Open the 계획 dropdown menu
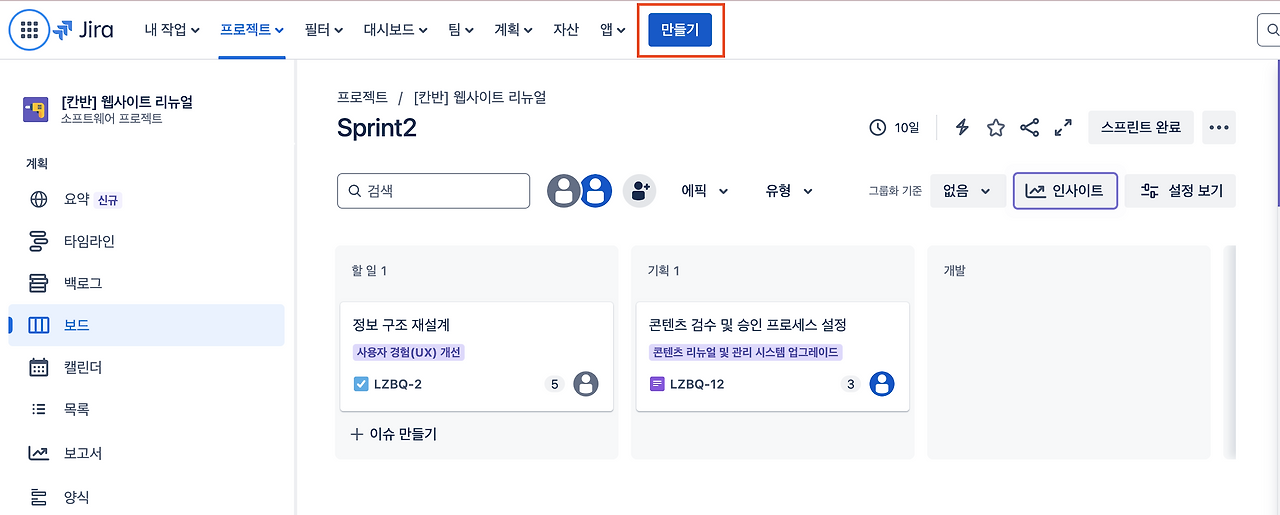The width and height of the screenshot is (1280, 515). tap(514, 30)
